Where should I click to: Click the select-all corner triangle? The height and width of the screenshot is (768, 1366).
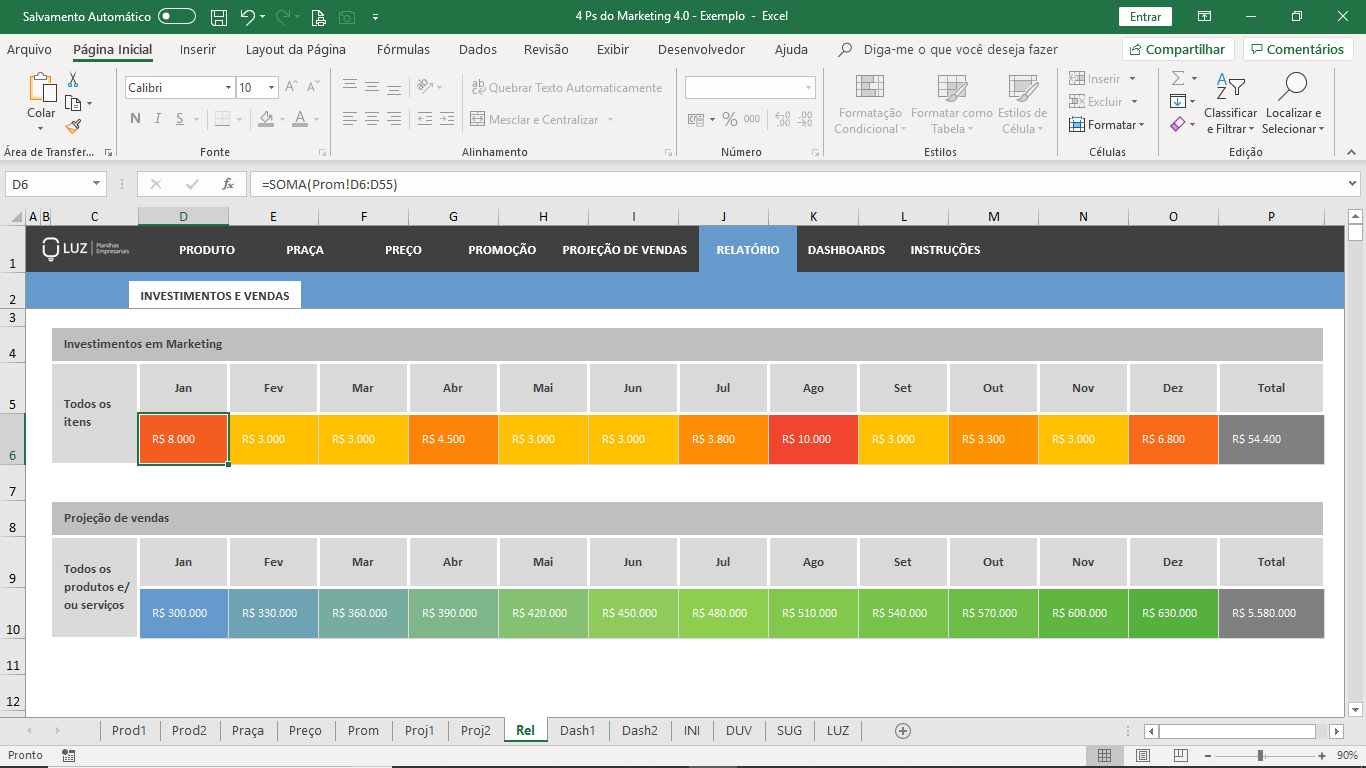(17, 217)
